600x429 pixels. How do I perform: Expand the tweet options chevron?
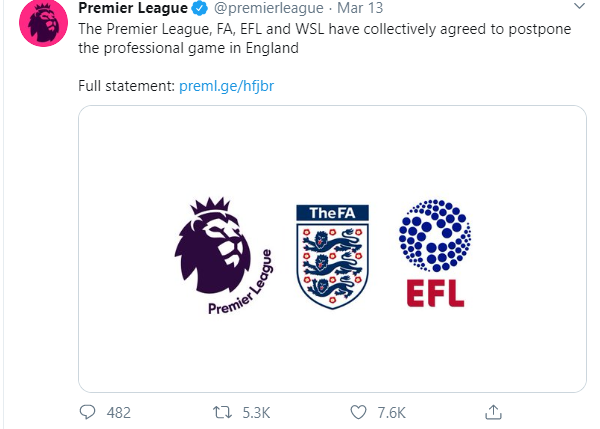click(x=580, y=6)
